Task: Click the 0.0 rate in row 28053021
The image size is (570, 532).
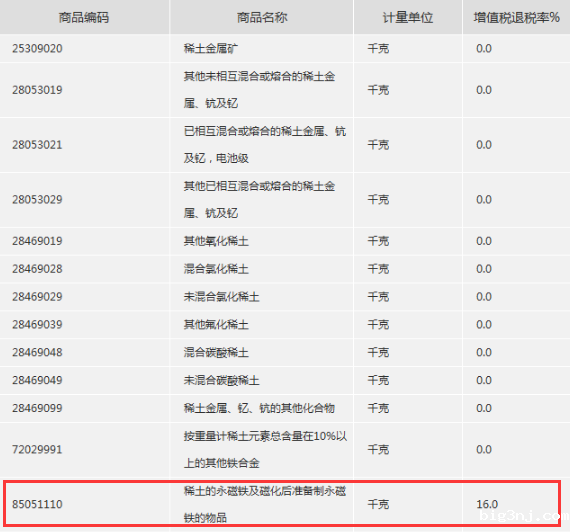Action: pyautogui.click(x=484, y=145)
